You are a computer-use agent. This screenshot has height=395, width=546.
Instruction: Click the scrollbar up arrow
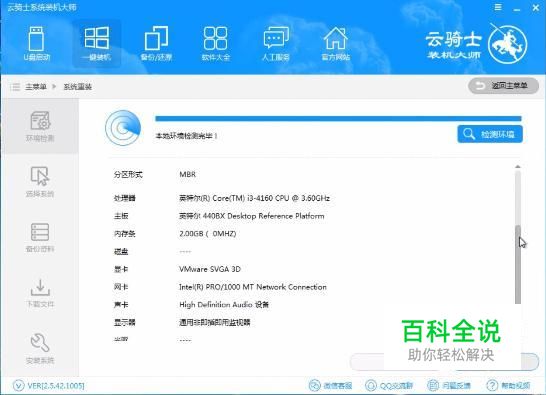pyautogui.click(x=518, y=167)
